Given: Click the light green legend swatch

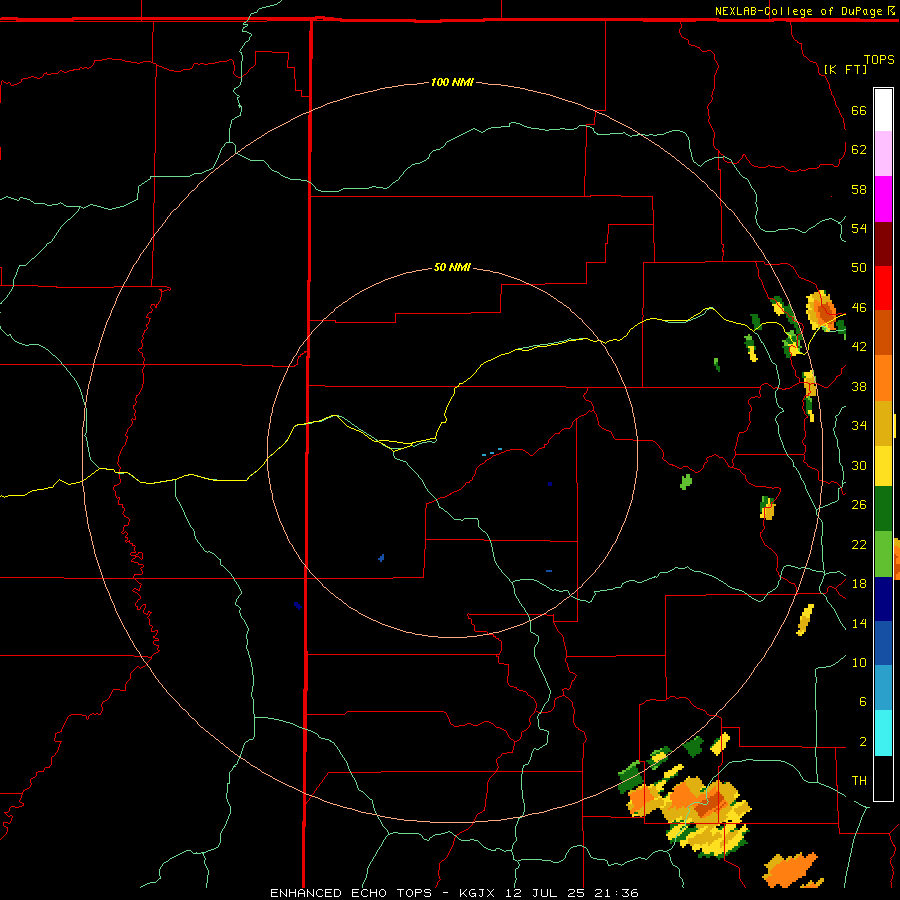Looking at the screenshot, I should (883, 554).
